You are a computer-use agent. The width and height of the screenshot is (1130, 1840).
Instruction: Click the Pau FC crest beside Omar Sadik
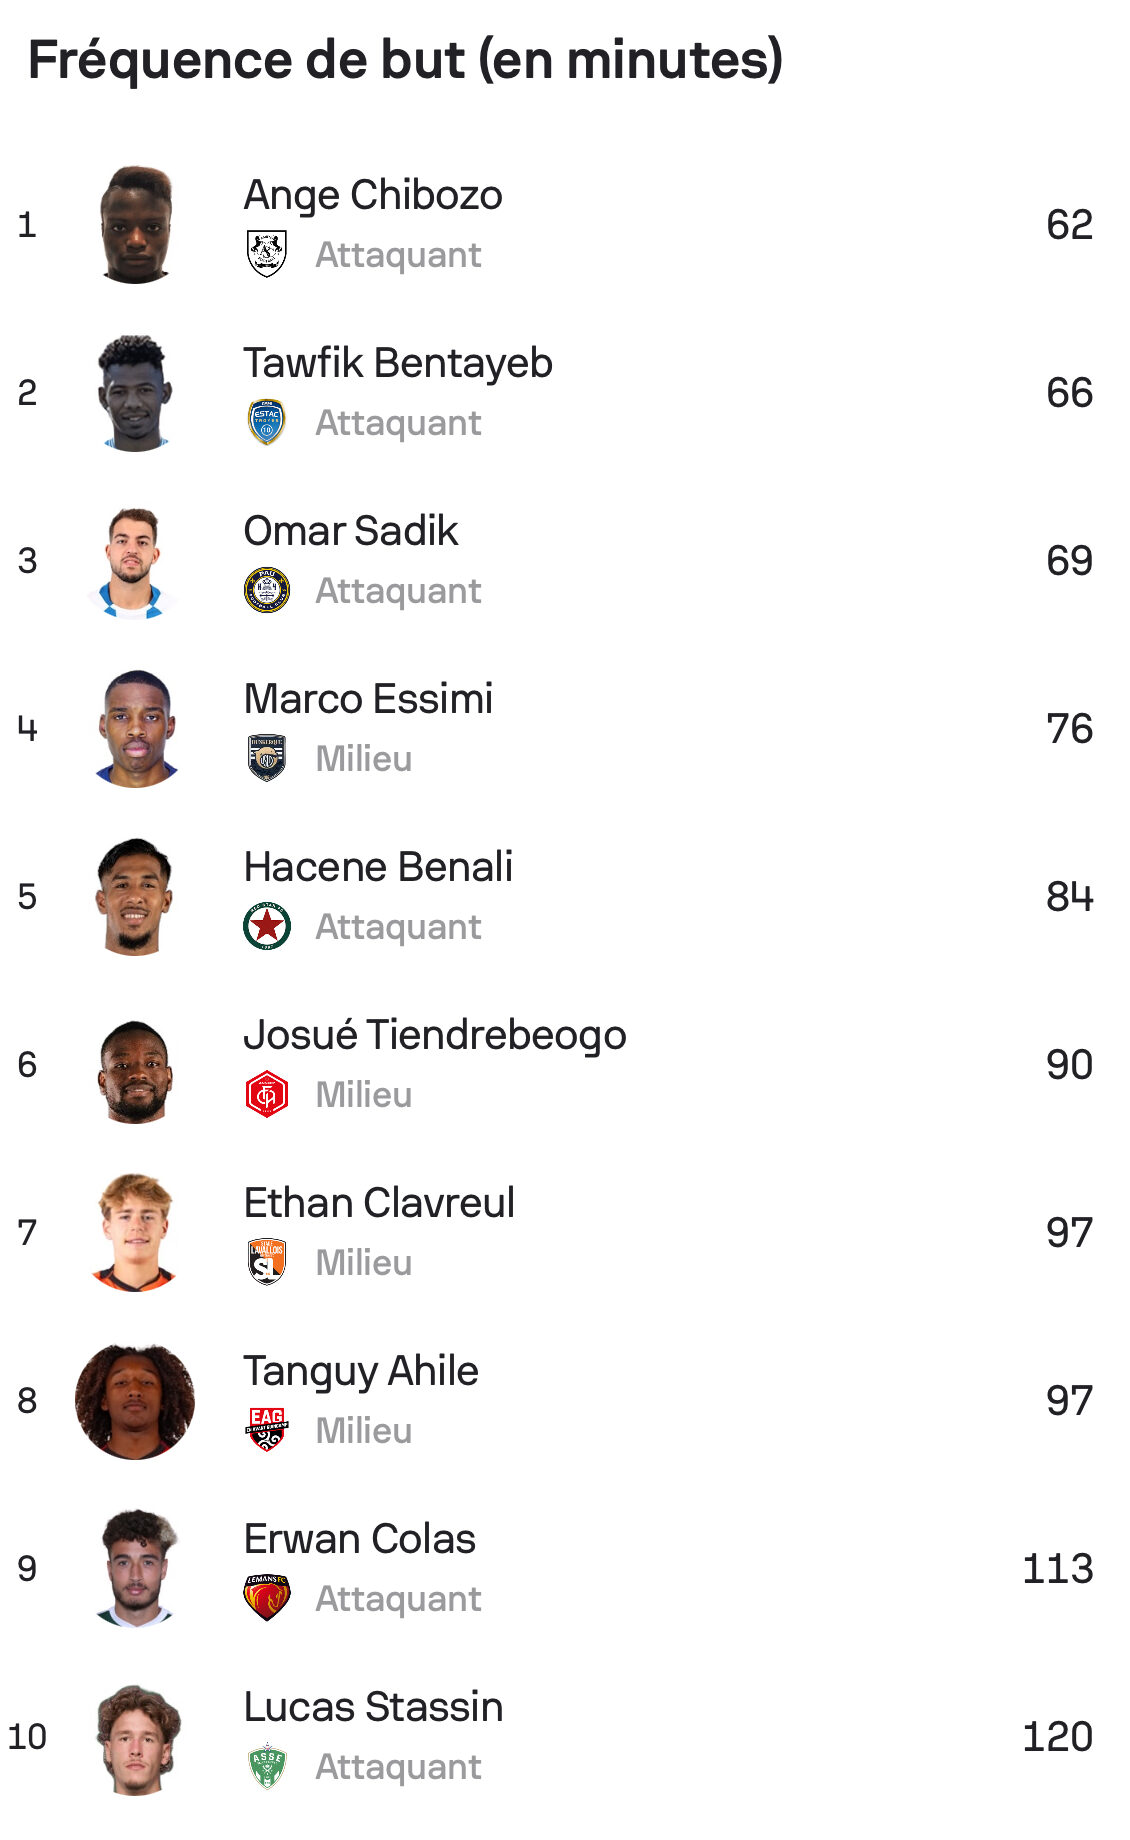(x=267, y=590)
